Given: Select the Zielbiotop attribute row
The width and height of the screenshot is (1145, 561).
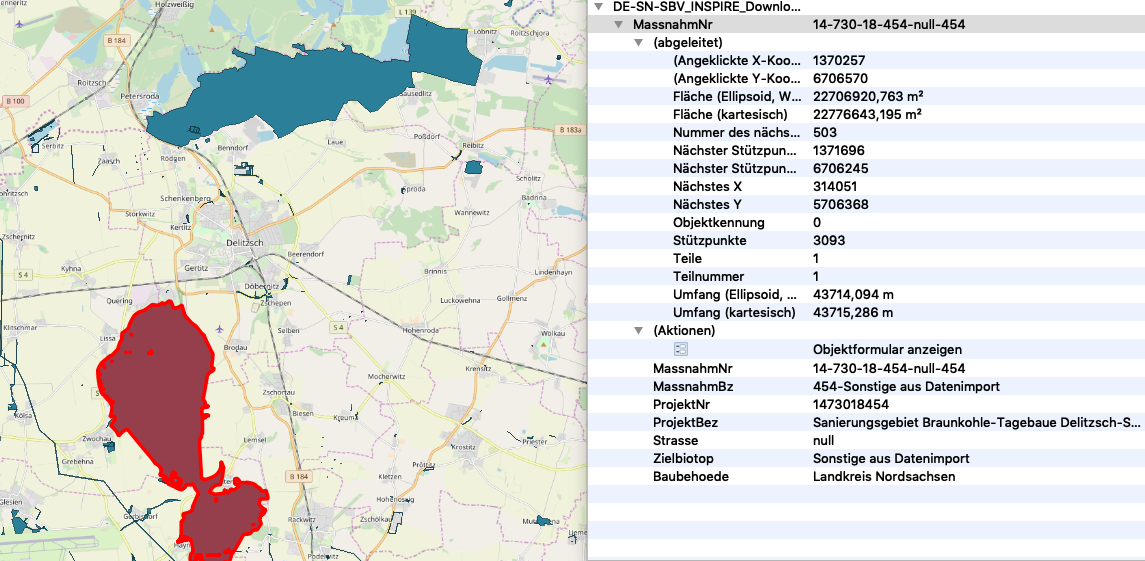Looking at the screenshot, I should pyautogui.click(x=866, y=458).
